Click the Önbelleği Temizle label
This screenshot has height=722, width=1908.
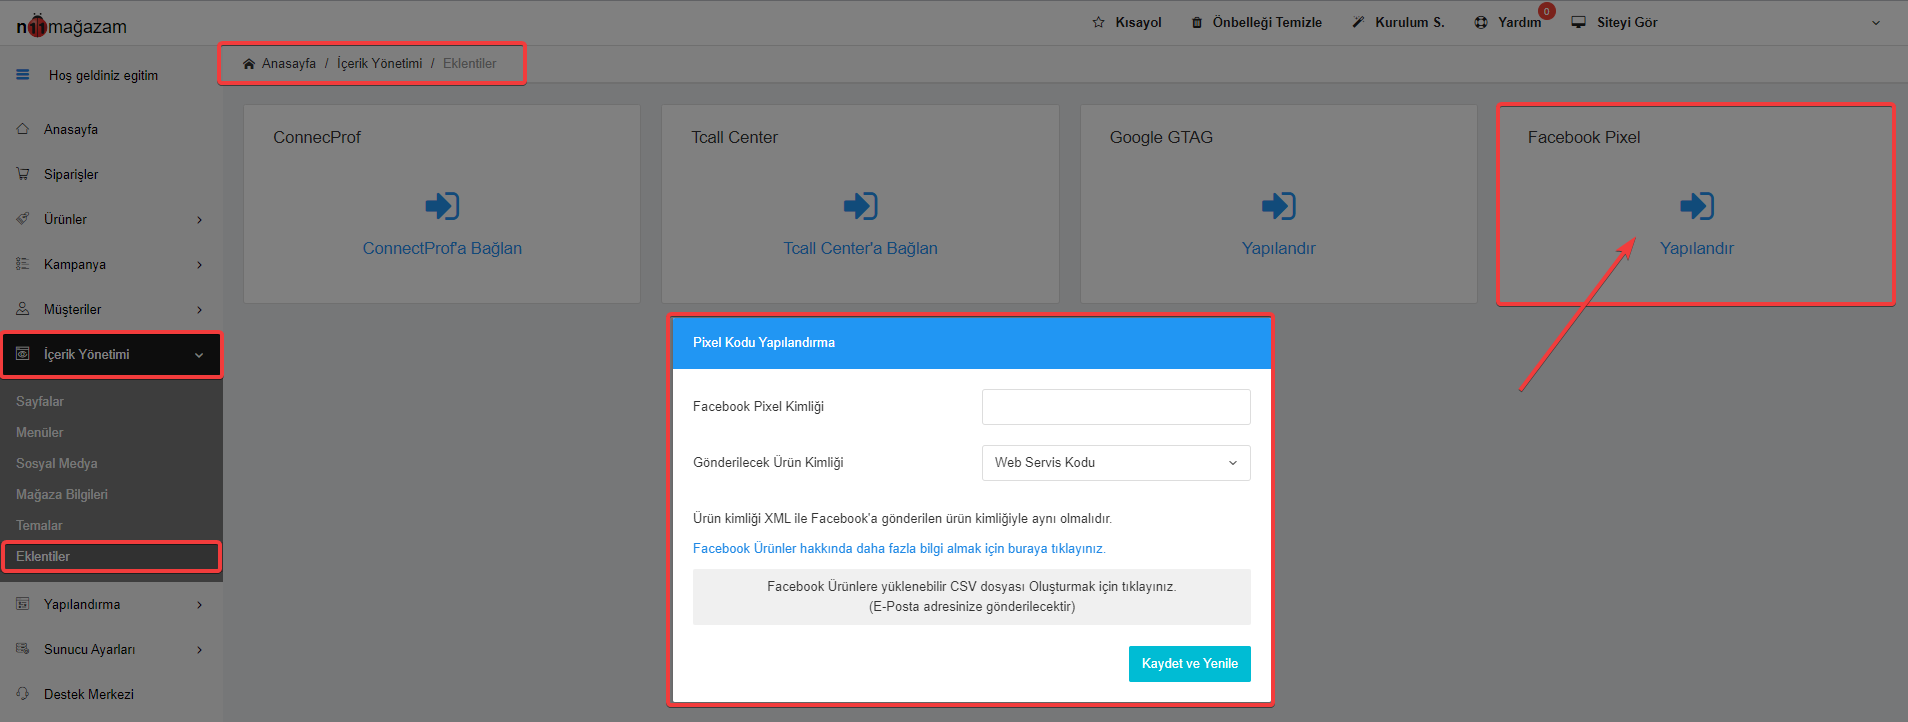click(1267, 22)
